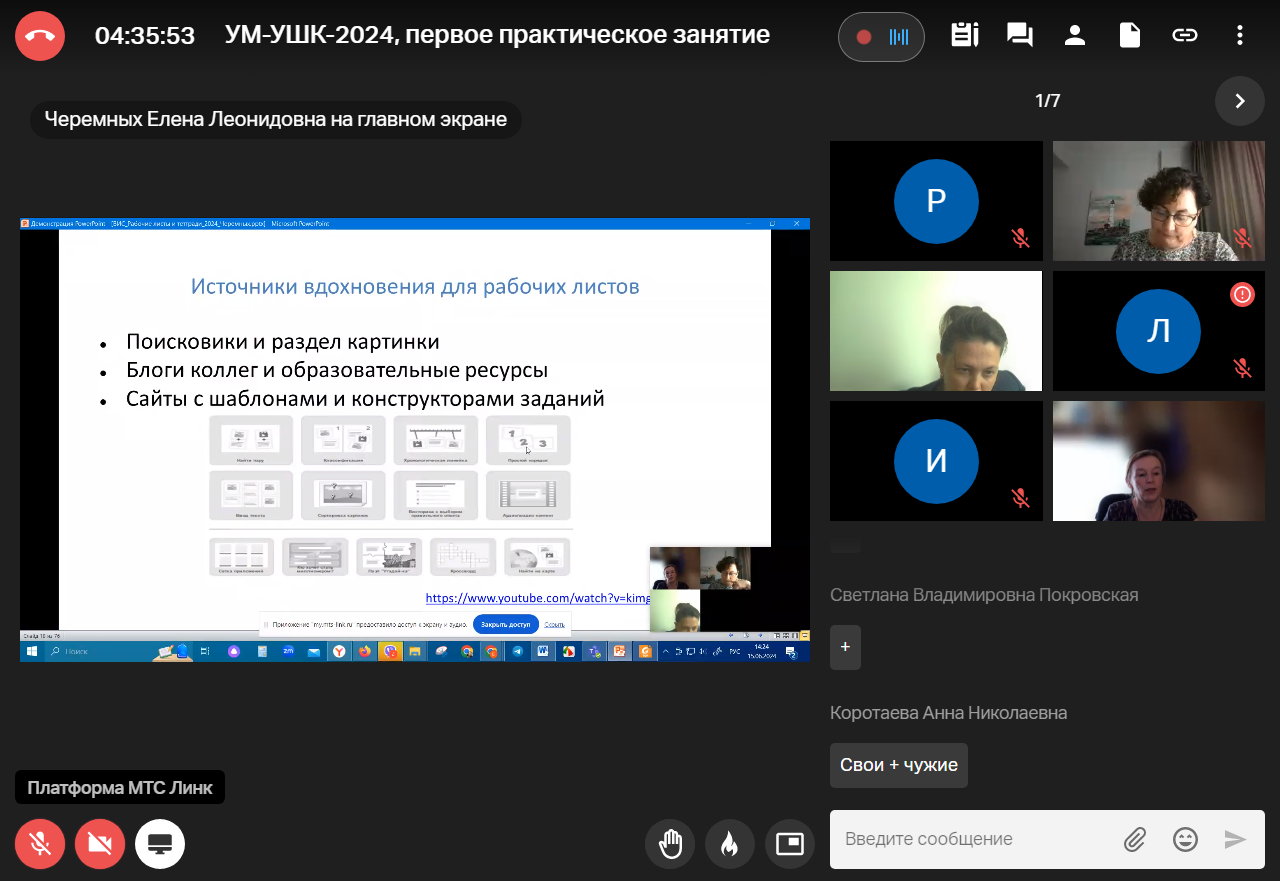Open the chat panel icon
The height and width of the screenshot is (881, 1280).
1020,36
